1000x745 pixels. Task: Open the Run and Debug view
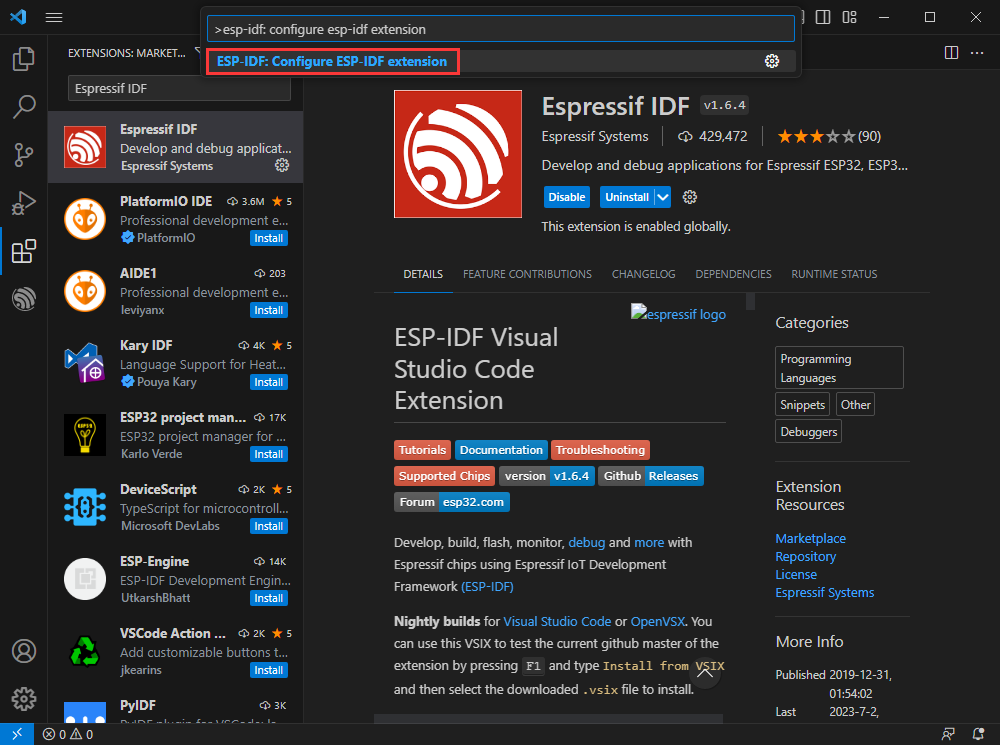24,203
